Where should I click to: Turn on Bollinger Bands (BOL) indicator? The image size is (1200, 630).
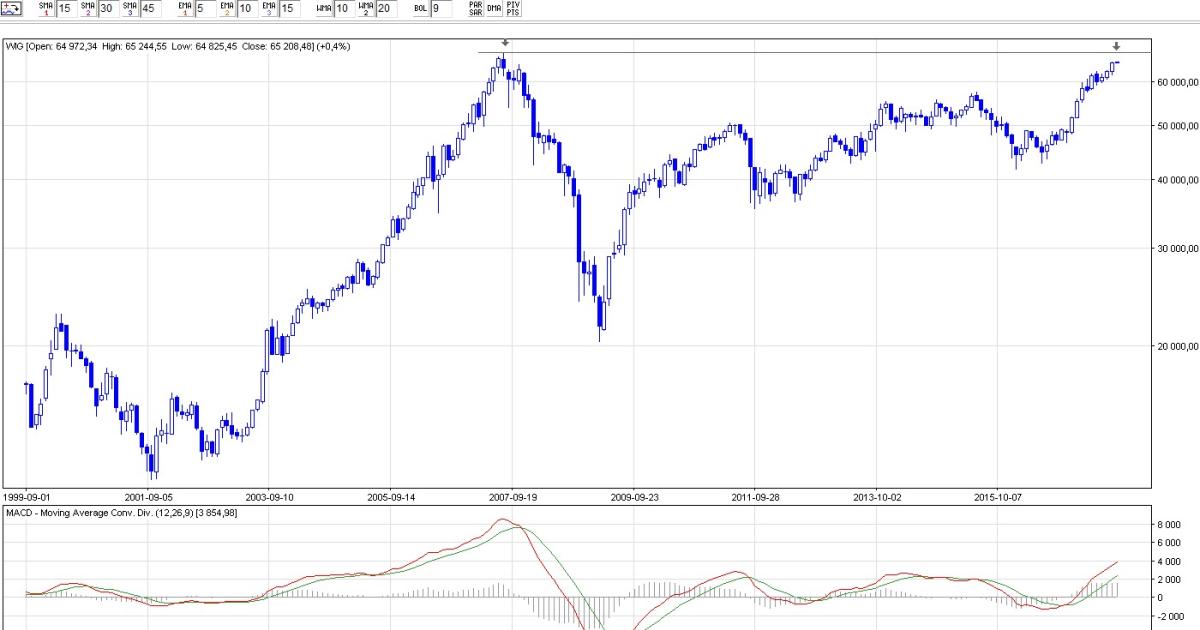[421, 9]
